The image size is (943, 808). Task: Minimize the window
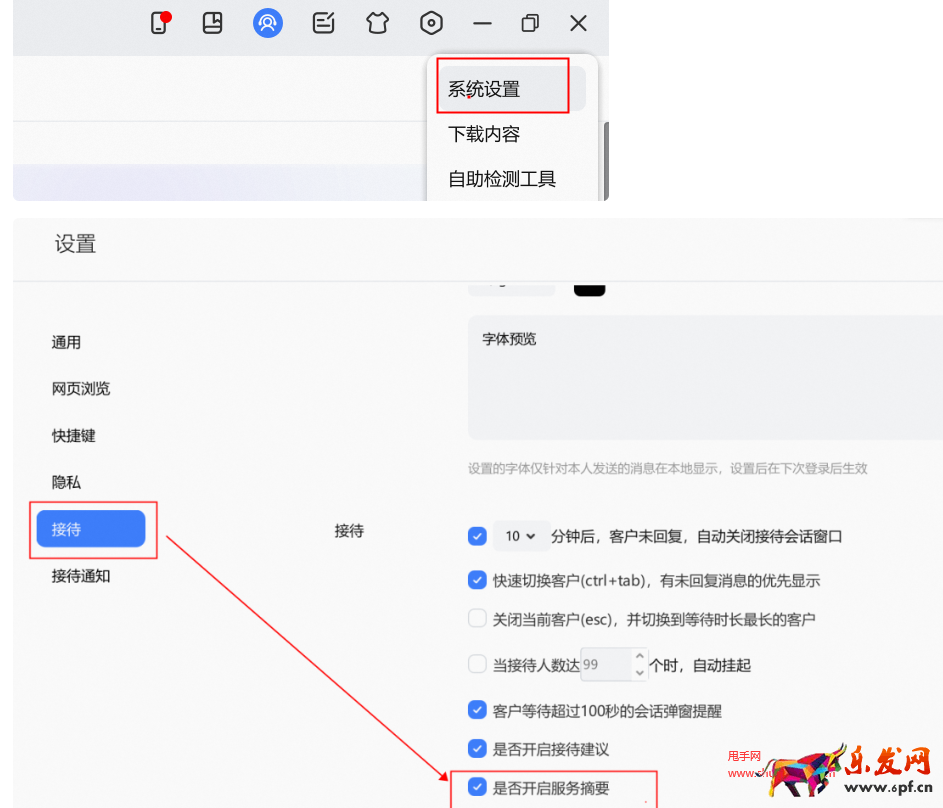(x=482, y=23)
